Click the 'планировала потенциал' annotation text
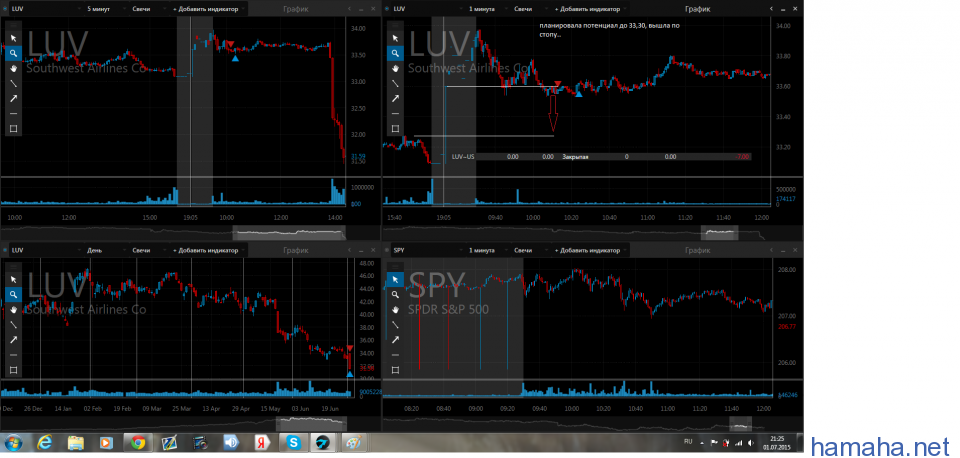The width and height of the screenshot is (960, 458). coord(609,30)
